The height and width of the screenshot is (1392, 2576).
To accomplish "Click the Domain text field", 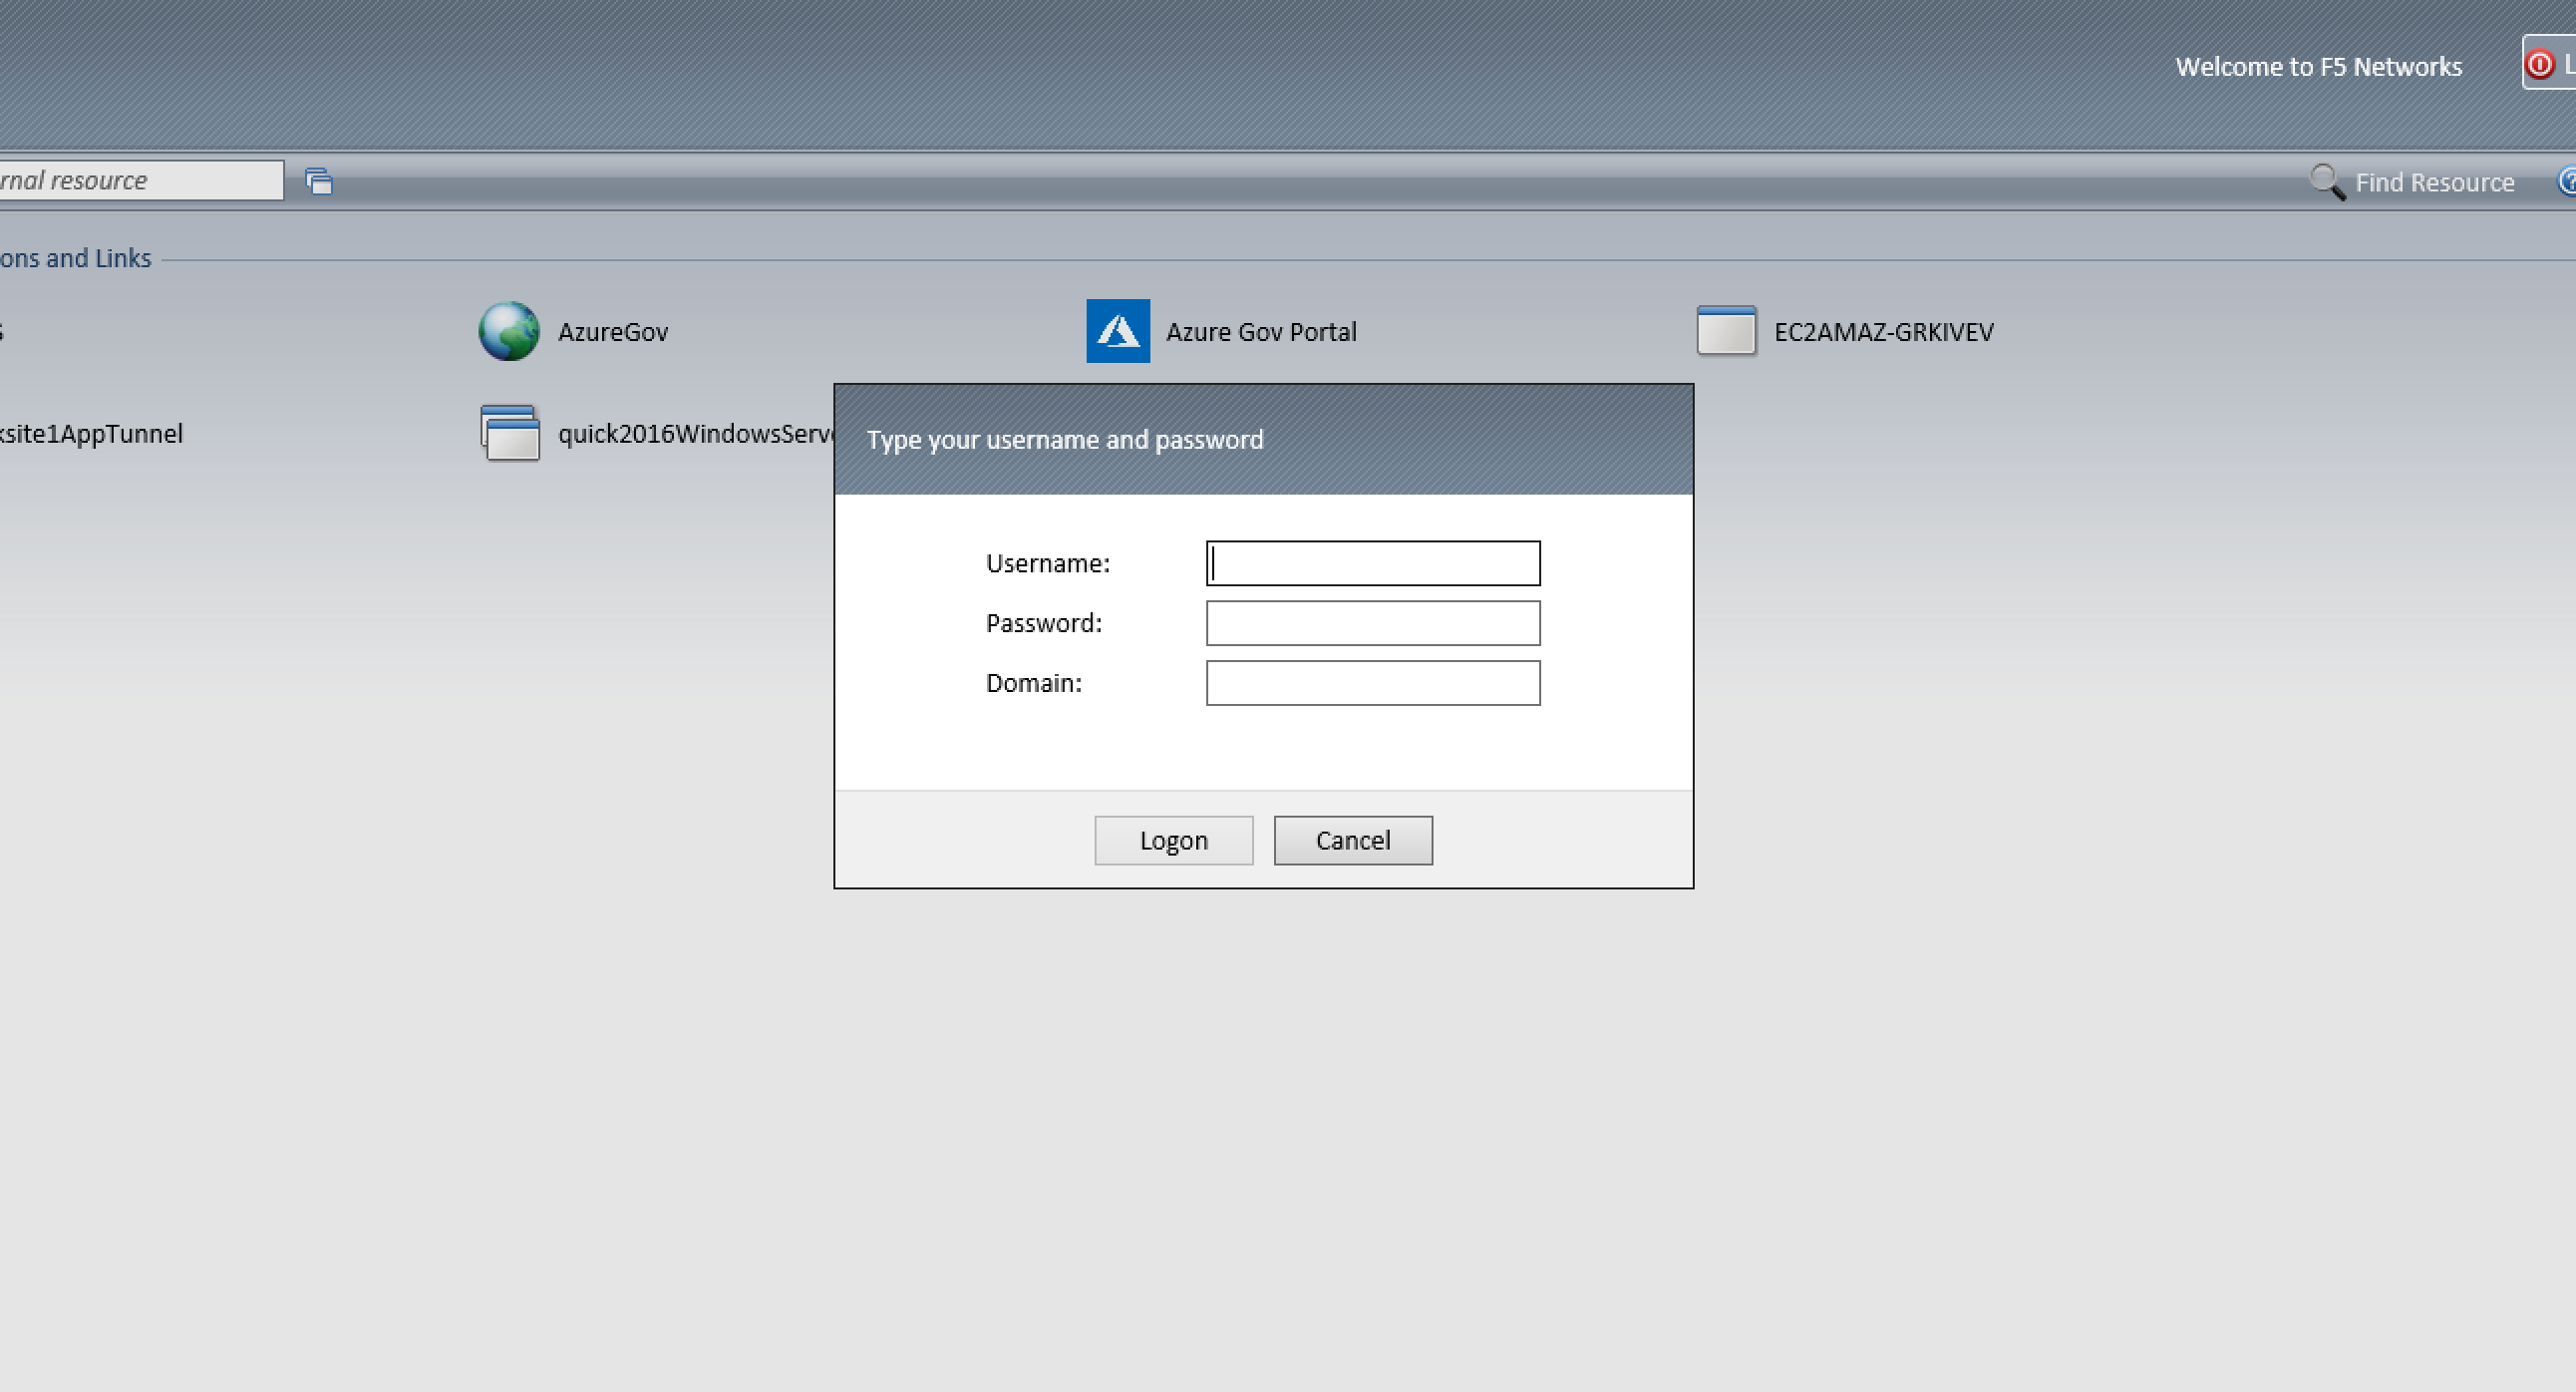I will click(1372, 683).
